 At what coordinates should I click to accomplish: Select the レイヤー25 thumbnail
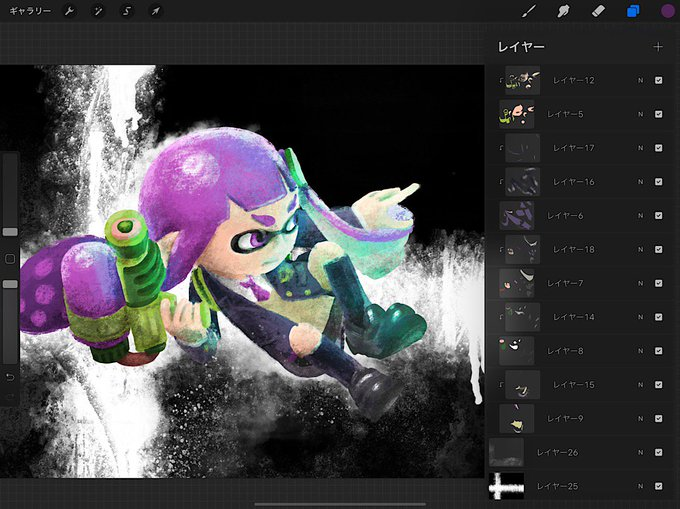pos(506,486)
